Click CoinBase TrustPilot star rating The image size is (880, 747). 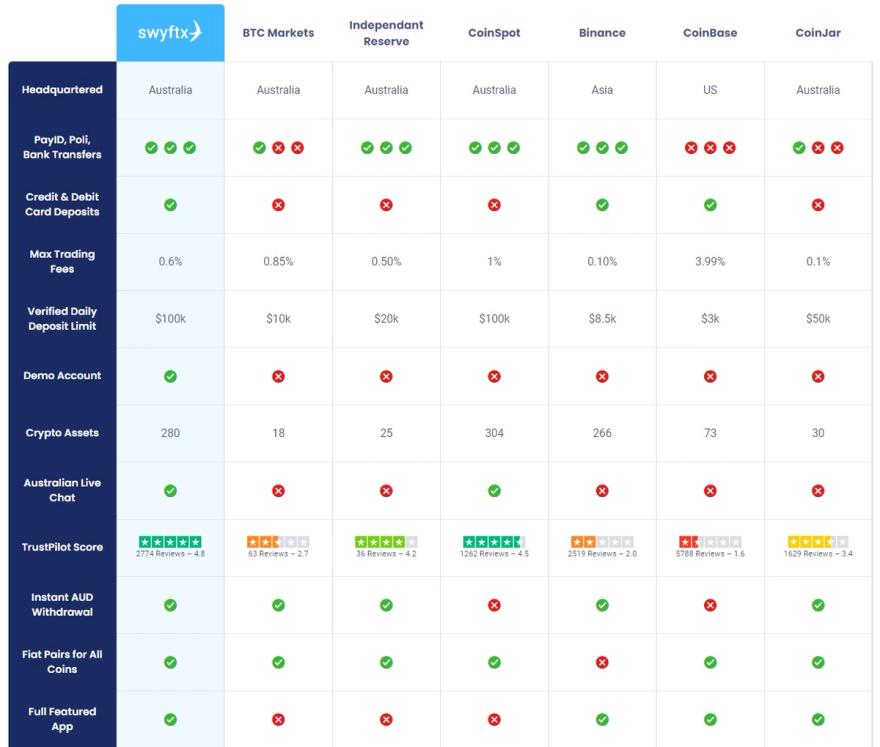pos(711,542)
